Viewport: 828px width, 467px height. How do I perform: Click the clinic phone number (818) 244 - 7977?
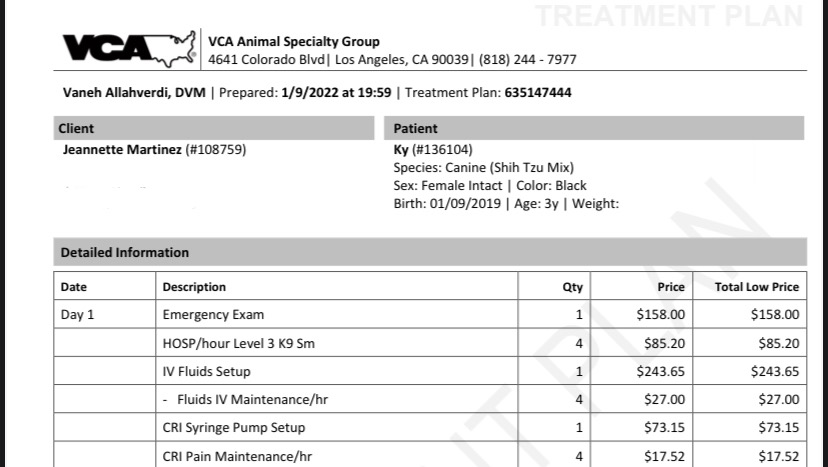[x=528, y=59]
